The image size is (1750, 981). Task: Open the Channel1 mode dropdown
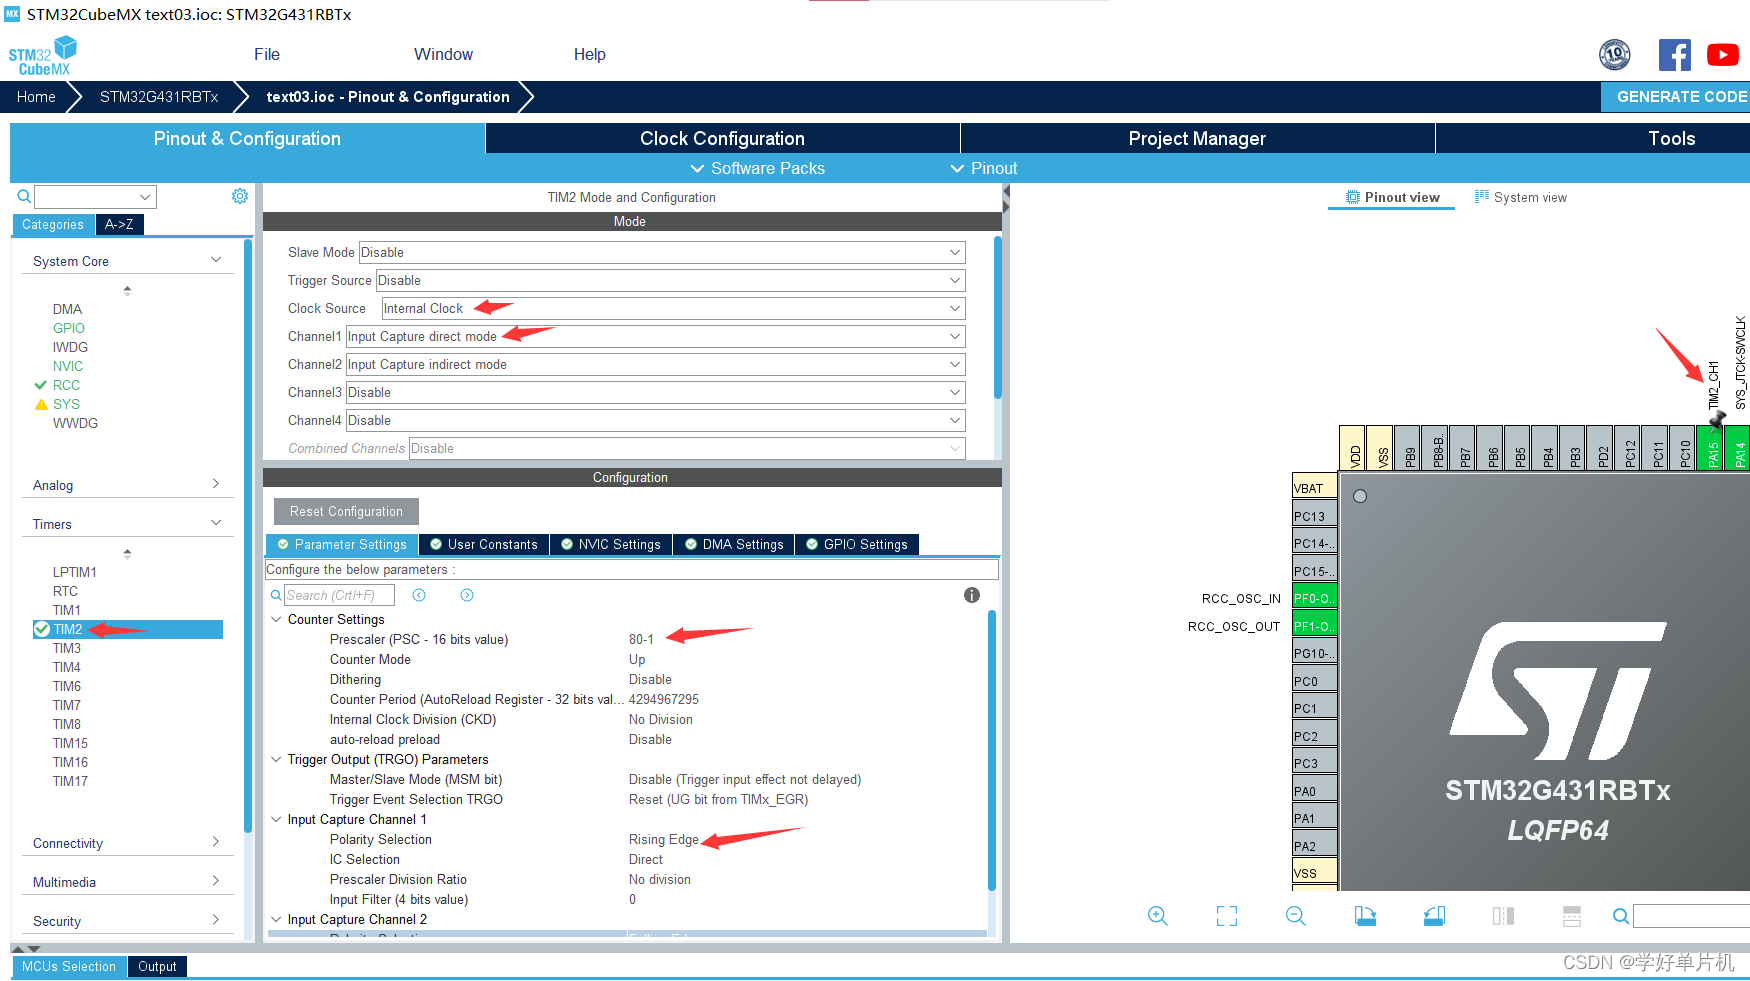click(x=655, y=336)
